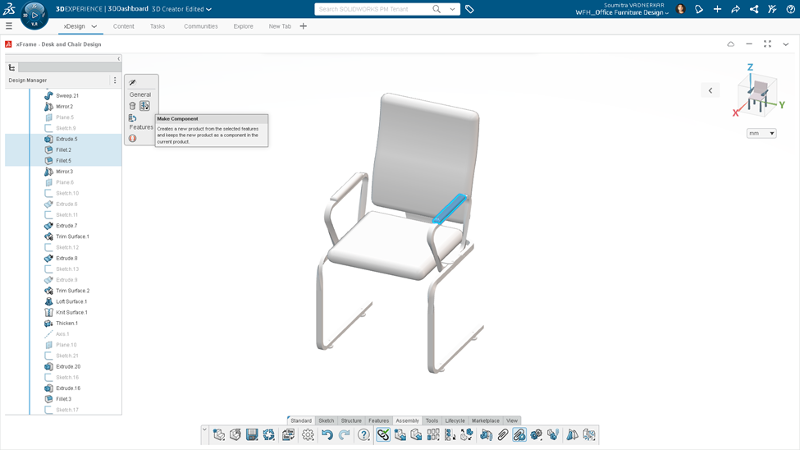Image resolution: width=800 pixels, height=450 pixels.
Task: Toggle the chain-link checkmark assembly tool
Action: pos(383,435)
